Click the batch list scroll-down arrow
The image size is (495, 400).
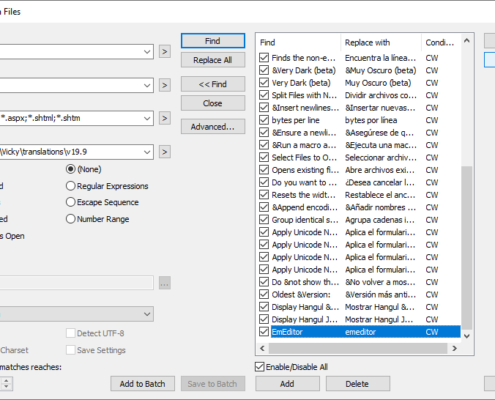pyautogui.click(x=467, y=336)
